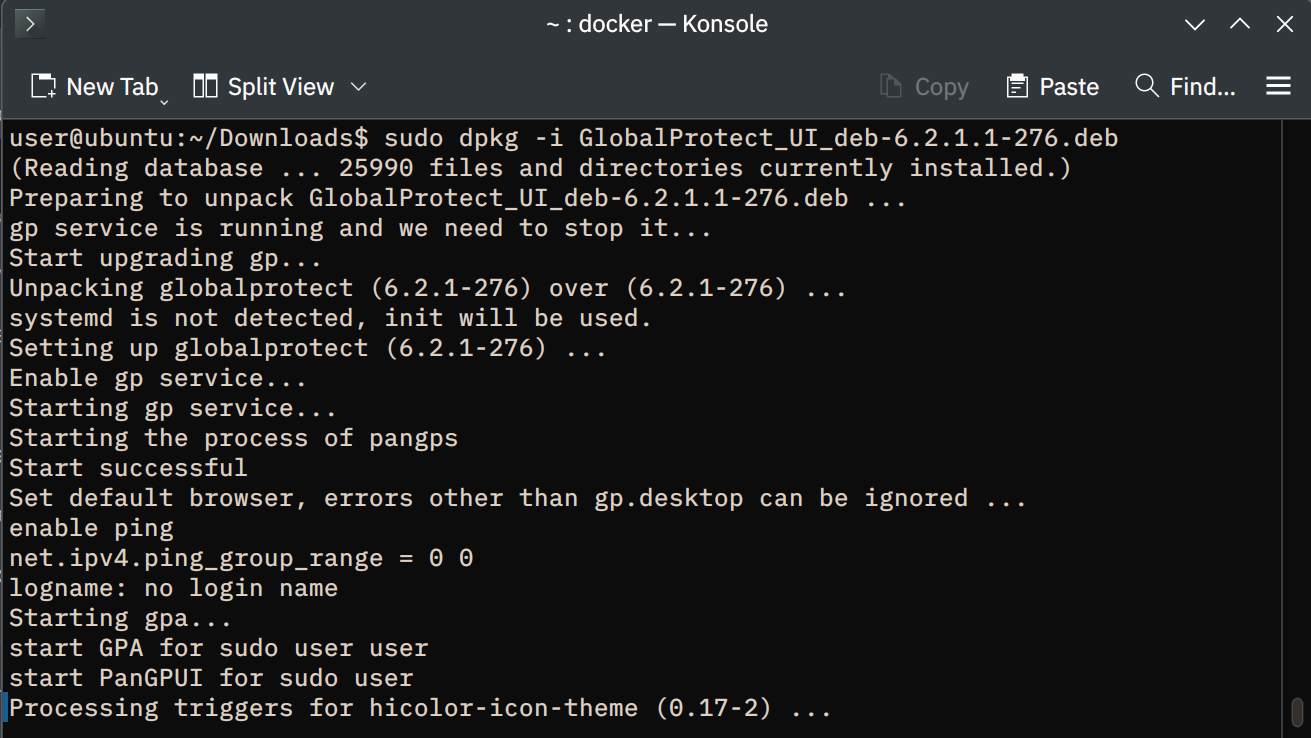Click the Paste clipboard icon
Image resolution: width=1311 pixels, height=738 pixels.
(1017, 87)
